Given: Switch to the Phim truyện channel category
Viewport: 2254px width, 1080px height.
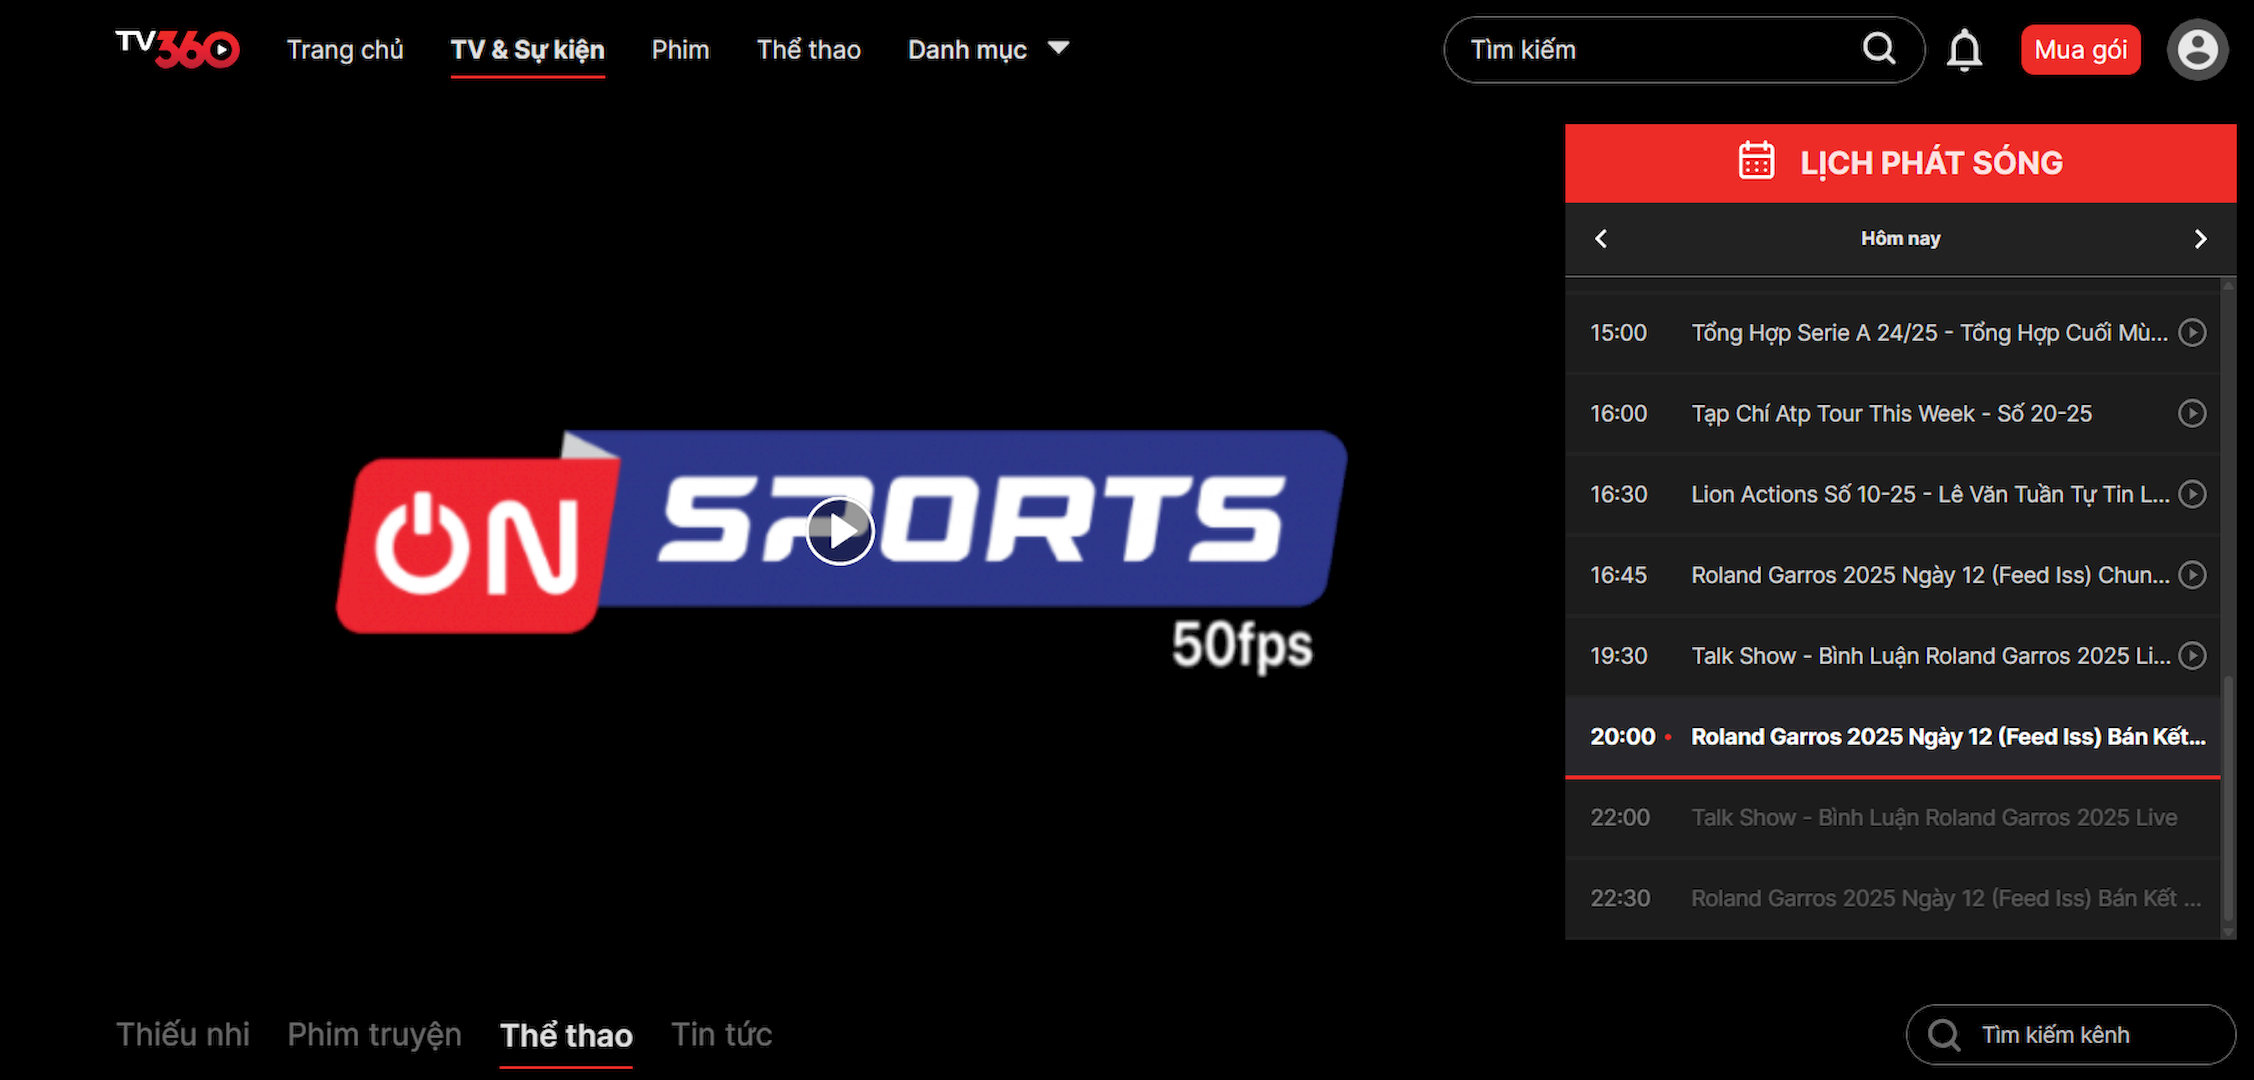Looking at the screenshot, I should coord(374,1034).
